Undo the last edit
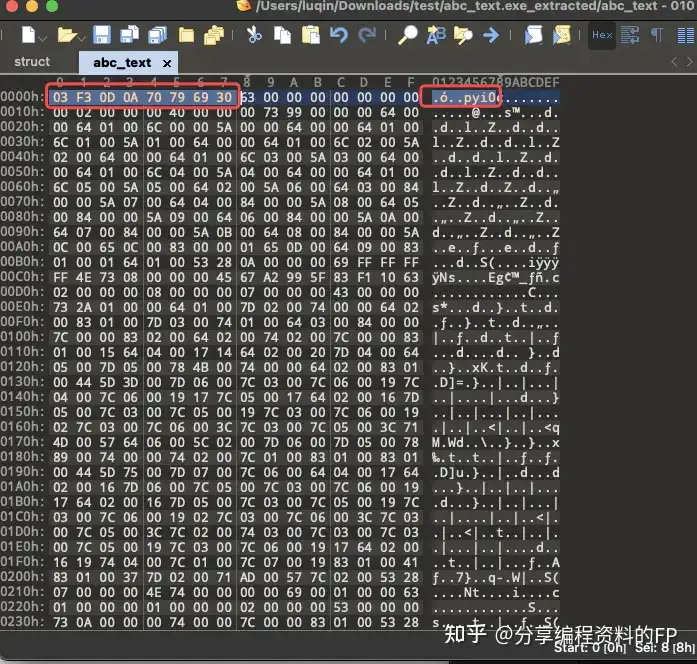 pyautogui.click(x=339, y=35)
